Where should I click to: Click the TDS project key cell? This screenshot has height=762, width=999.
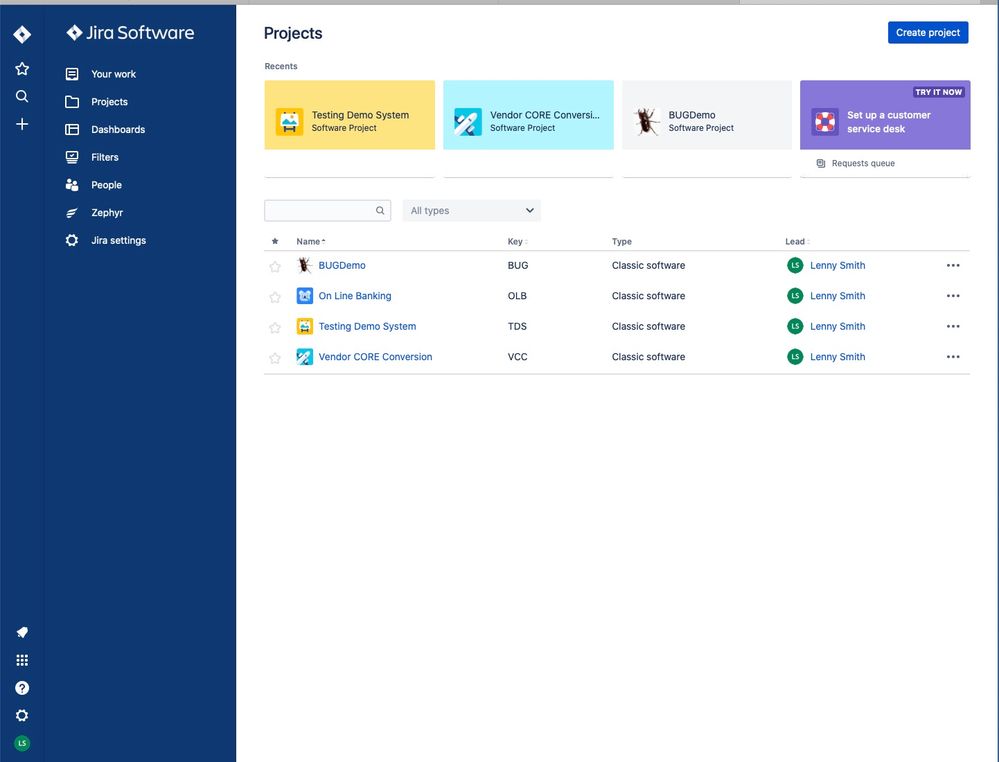point(517,327)
